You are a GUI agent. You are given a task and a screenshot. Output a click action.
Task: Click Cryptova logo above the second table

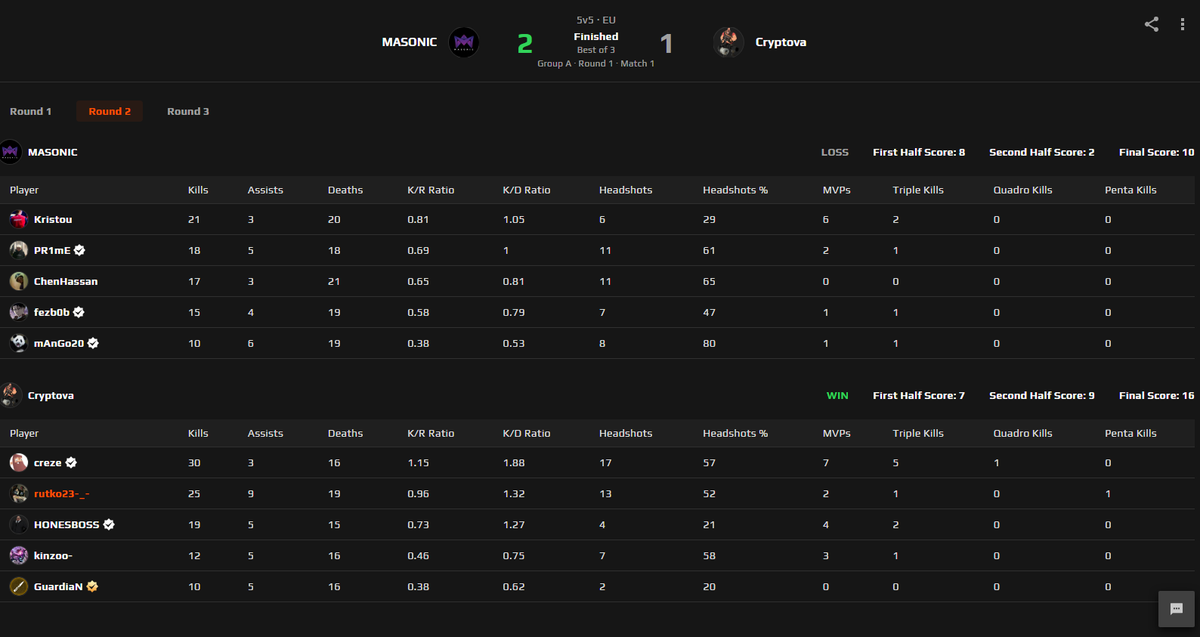(x=11, y=395)
